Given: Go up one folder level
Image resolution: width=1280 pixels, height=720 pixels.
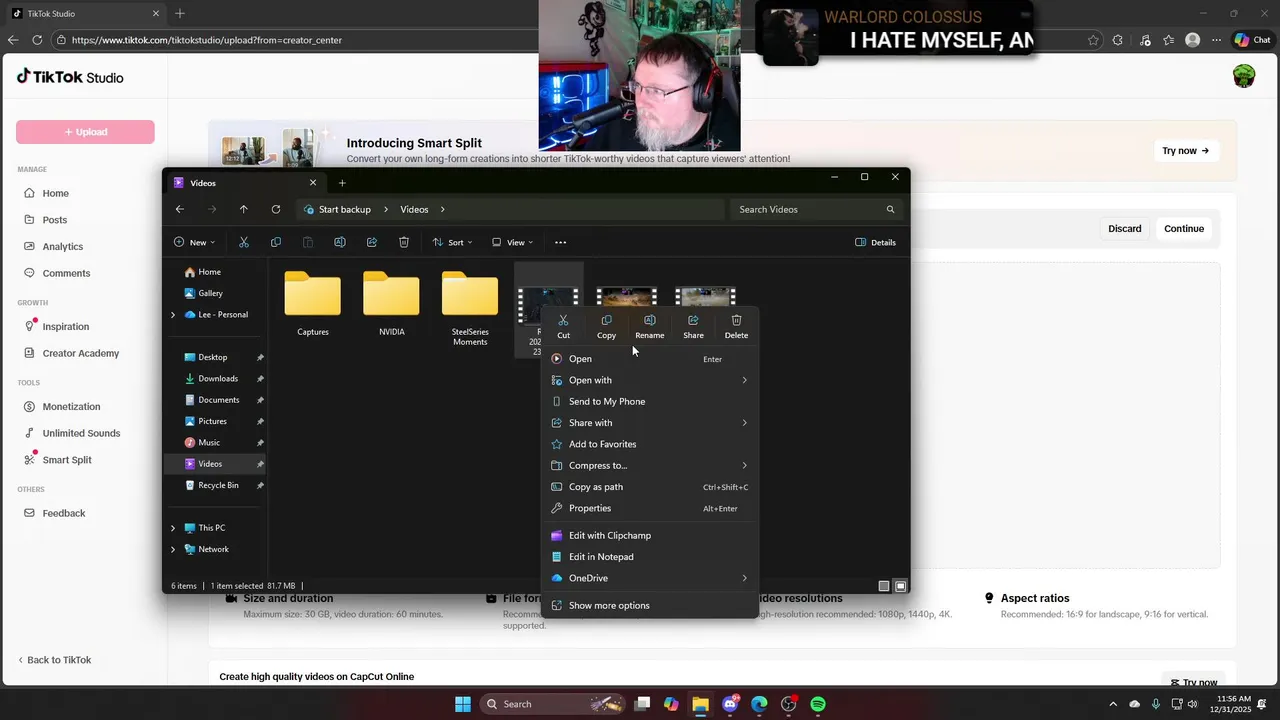Looking at the screenshot, I should 243,209.
